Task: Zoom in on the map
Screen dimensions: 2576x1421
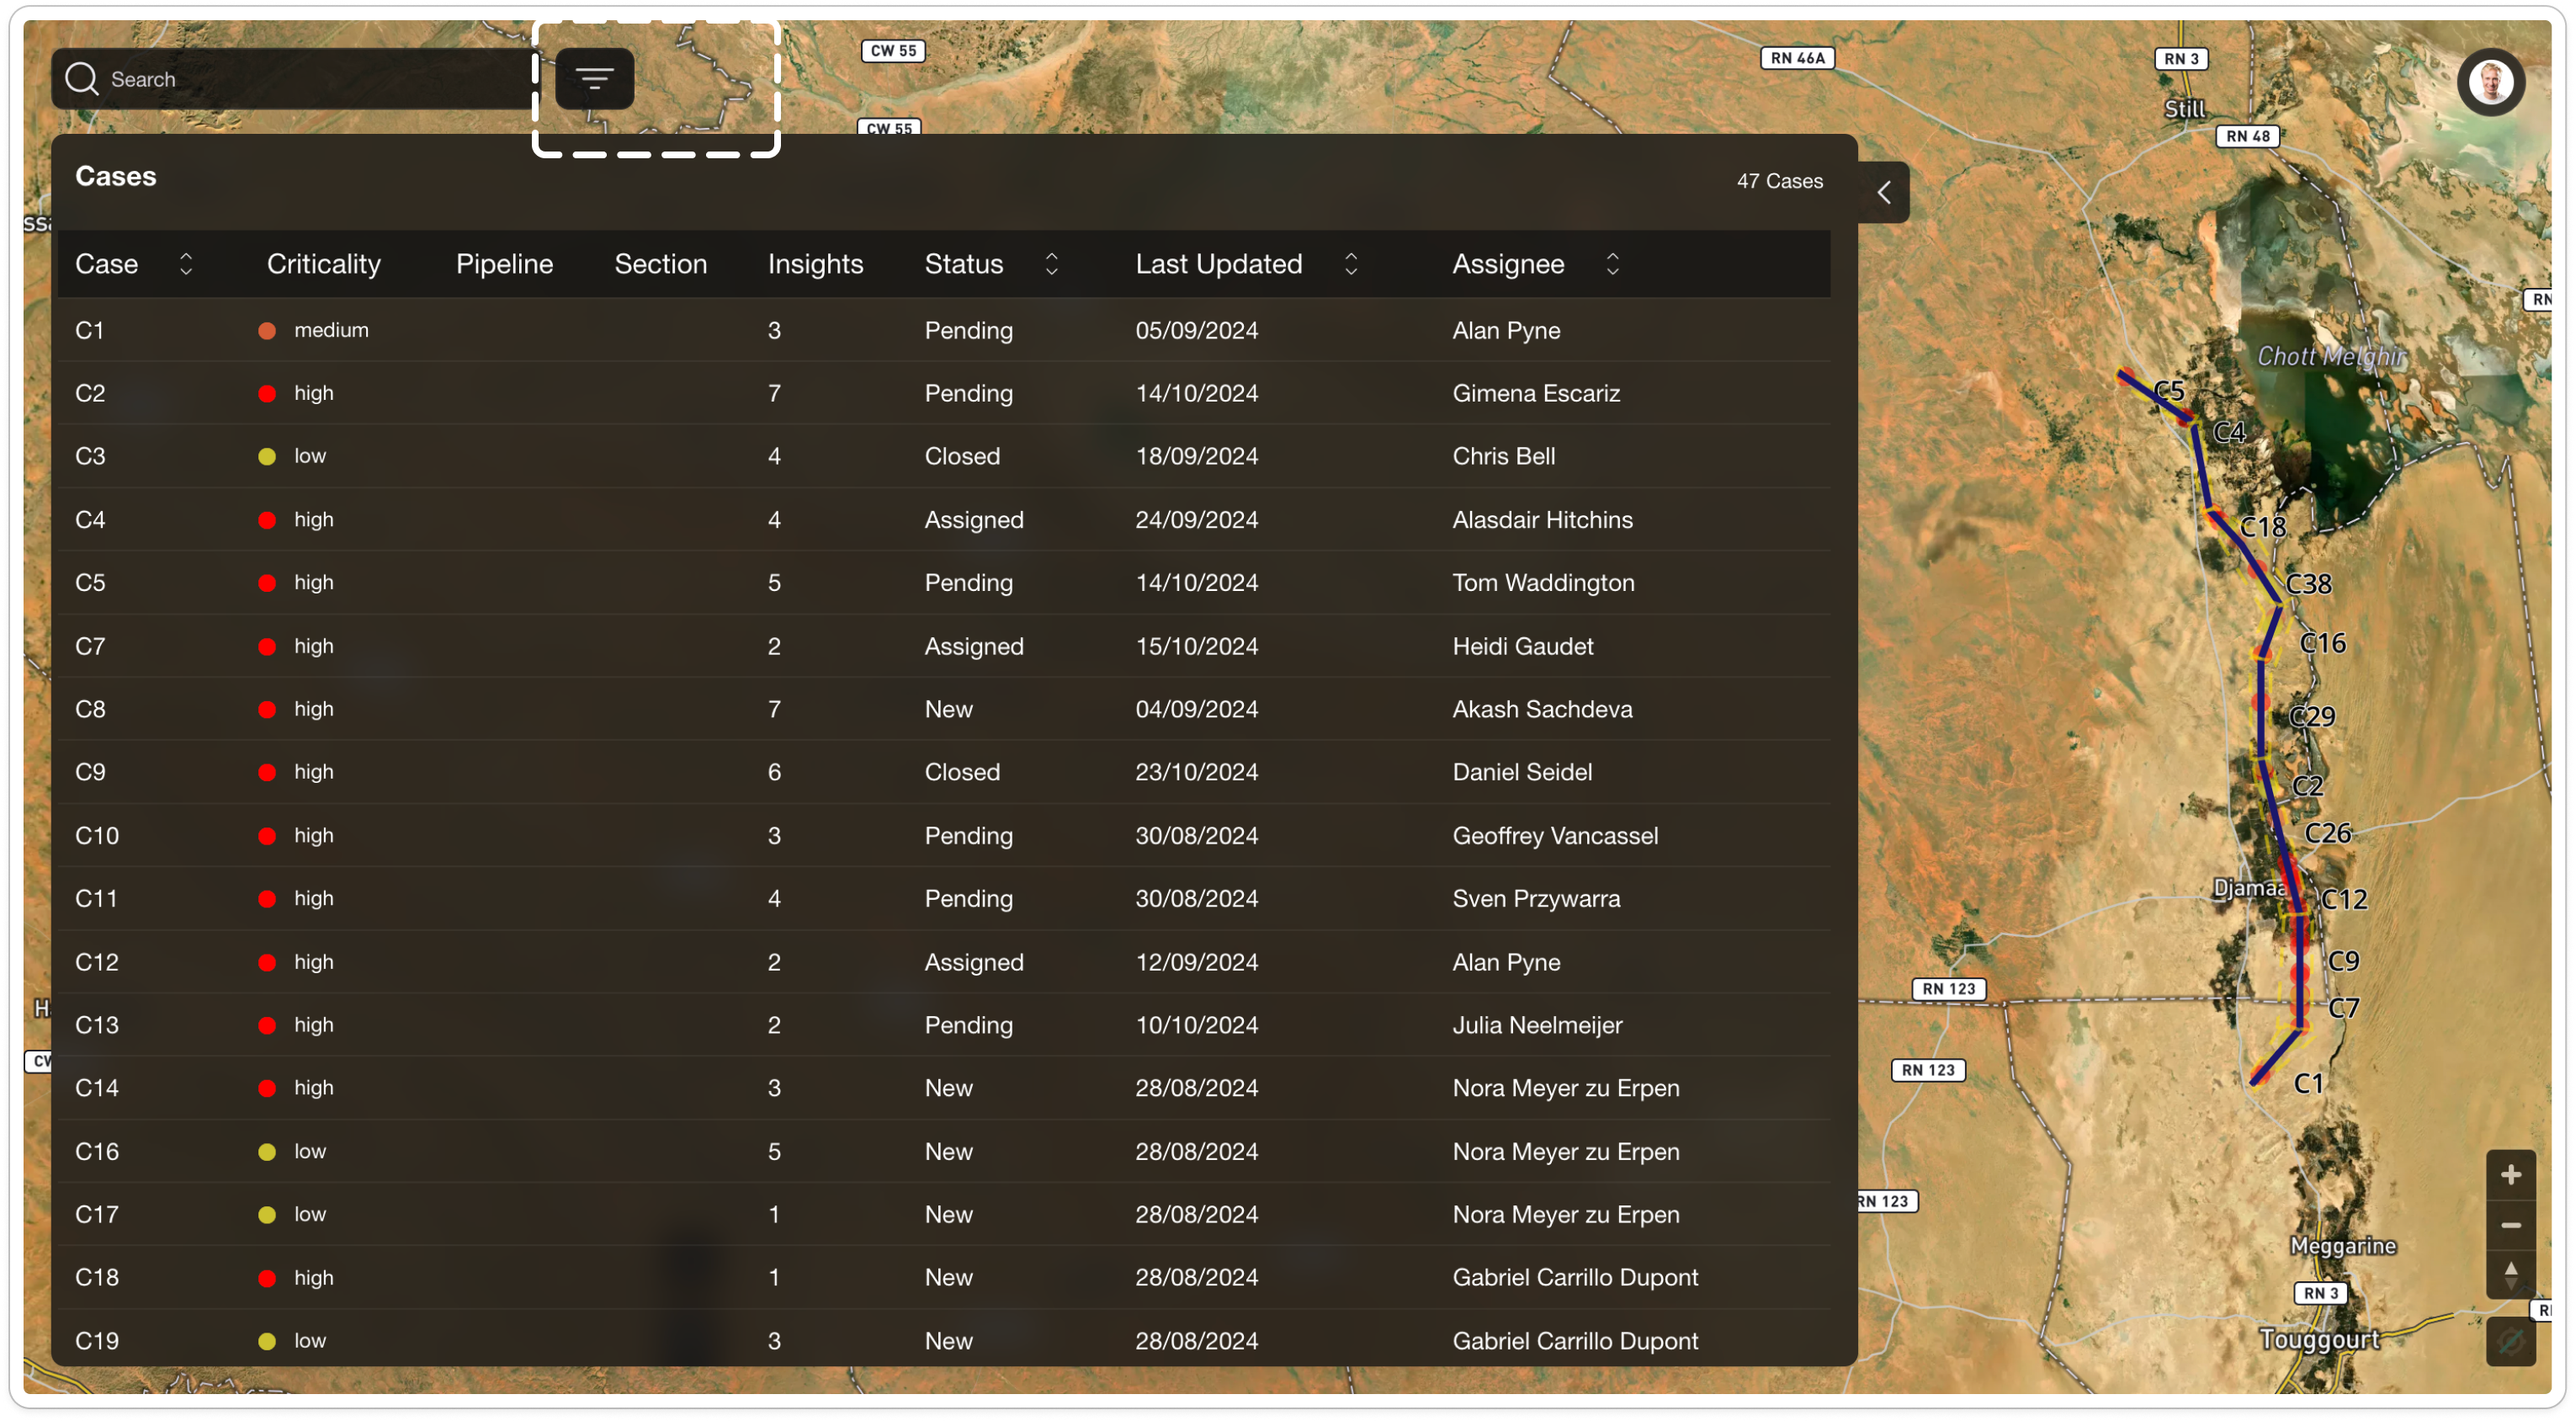Action: point(2510,1175)
